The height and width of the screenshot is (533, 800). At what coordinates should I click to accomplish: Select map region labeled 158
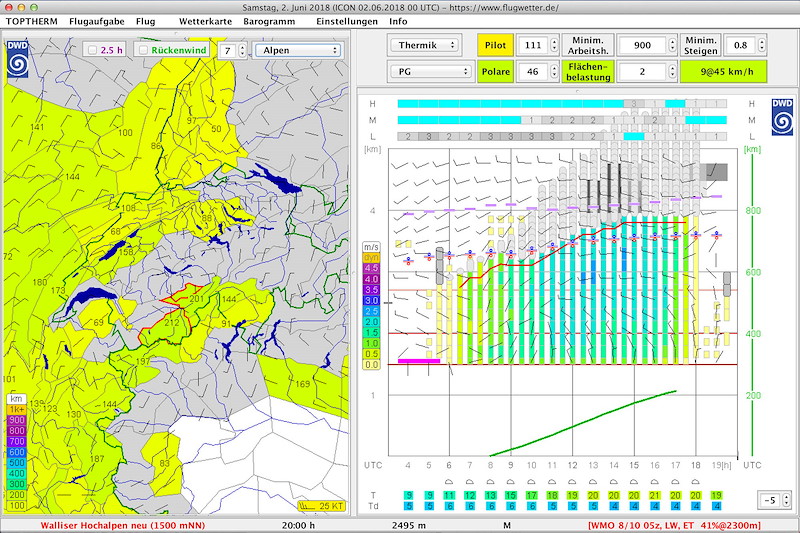[126, 252]
